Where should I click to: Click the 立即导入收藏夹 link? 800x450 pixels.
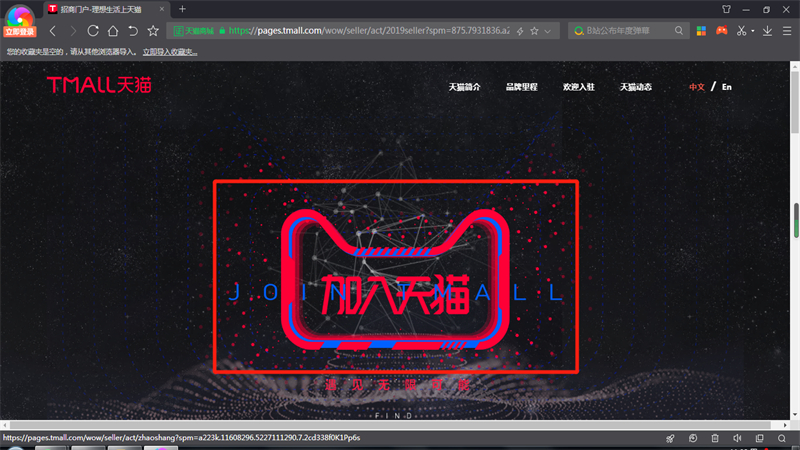click(x=170, y=52)
